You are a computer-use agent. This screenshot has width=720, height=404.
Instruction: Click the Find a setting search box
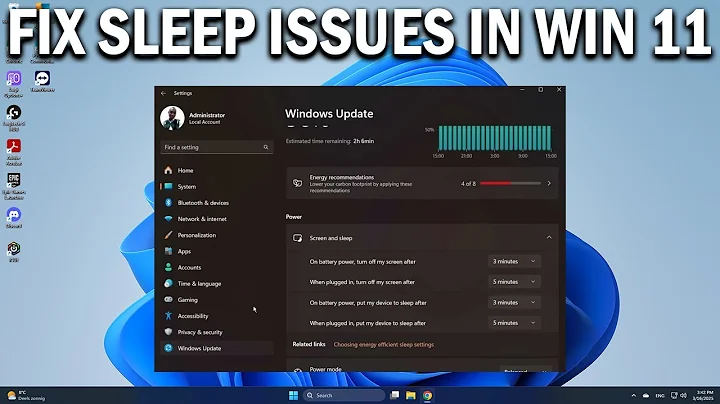pos(217,147)
